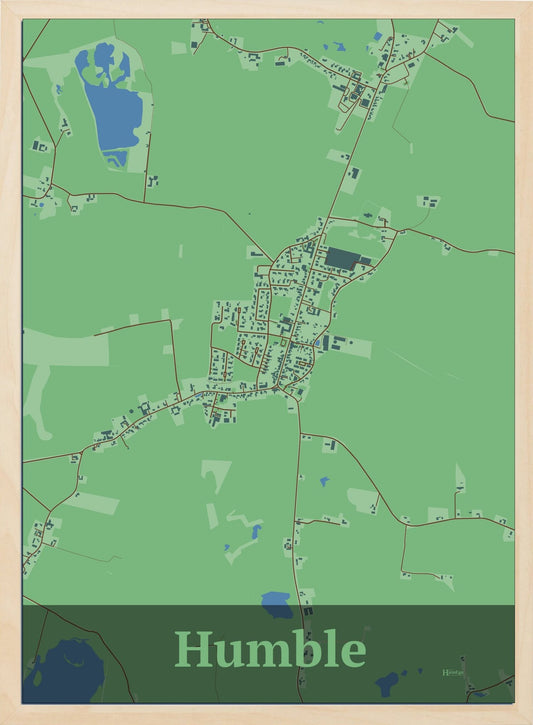Click the small blue pond east of the southern road
This screenshot has width=533, height=725.
(325, 482)
